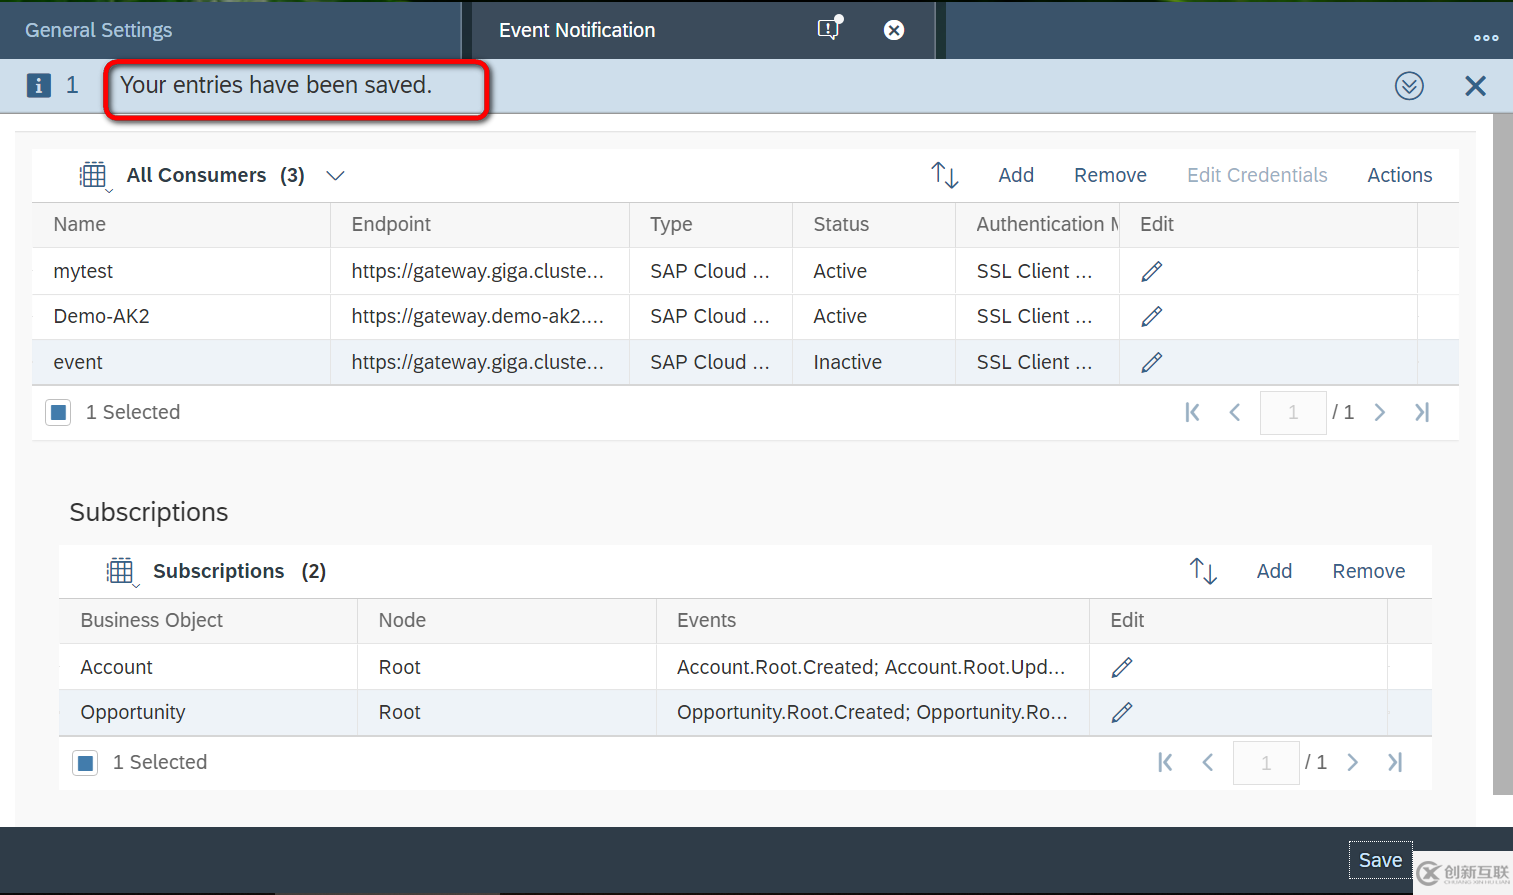Image resolution: width=1513 pixels, height=895 pixels.
Task: Switch to the General Settings tab
Action: tap(98, 30)
